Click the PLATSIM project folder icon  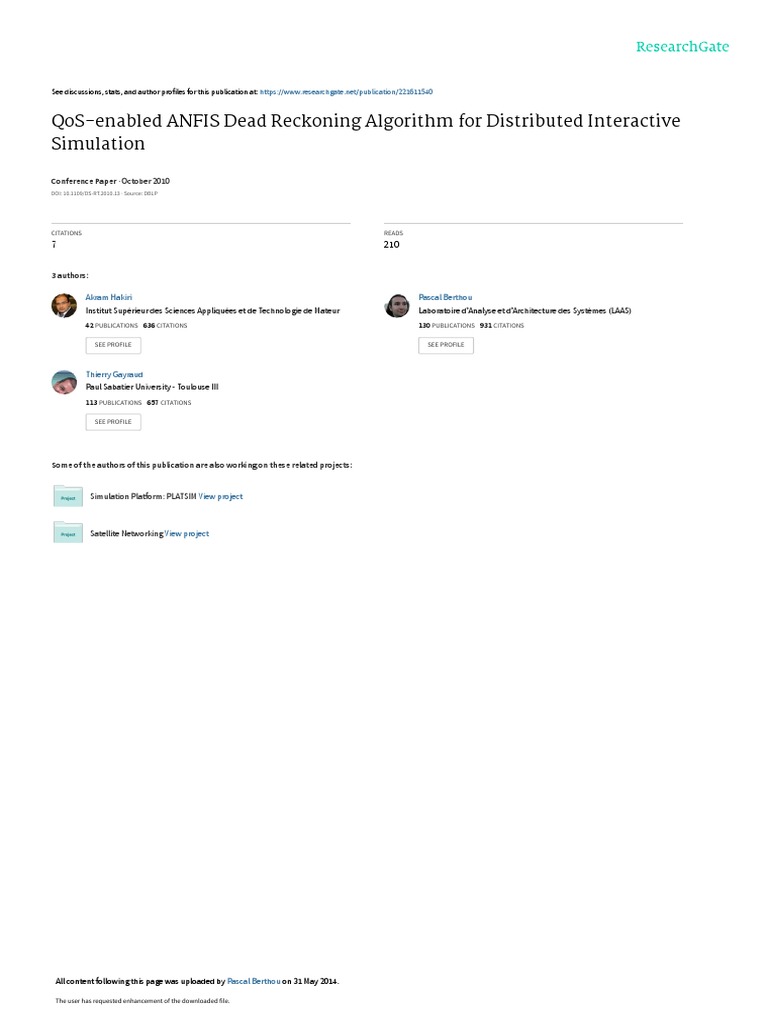point(68,496)
